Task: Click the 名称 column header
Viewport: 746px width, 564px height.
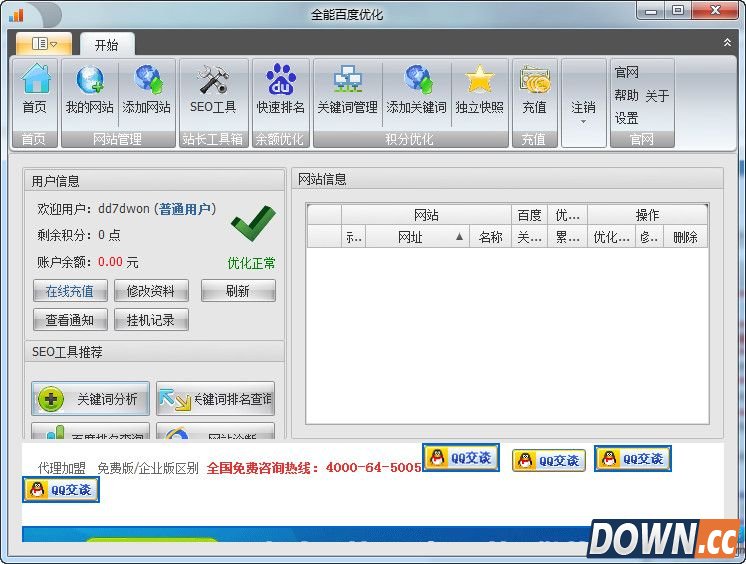Action: [490, 237]
